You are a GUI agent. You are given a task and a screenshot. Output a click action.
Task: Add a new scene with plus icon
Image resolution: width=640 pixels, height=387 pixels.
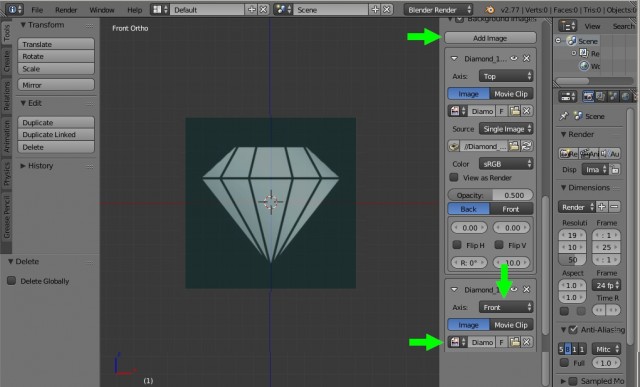point(375,9)
